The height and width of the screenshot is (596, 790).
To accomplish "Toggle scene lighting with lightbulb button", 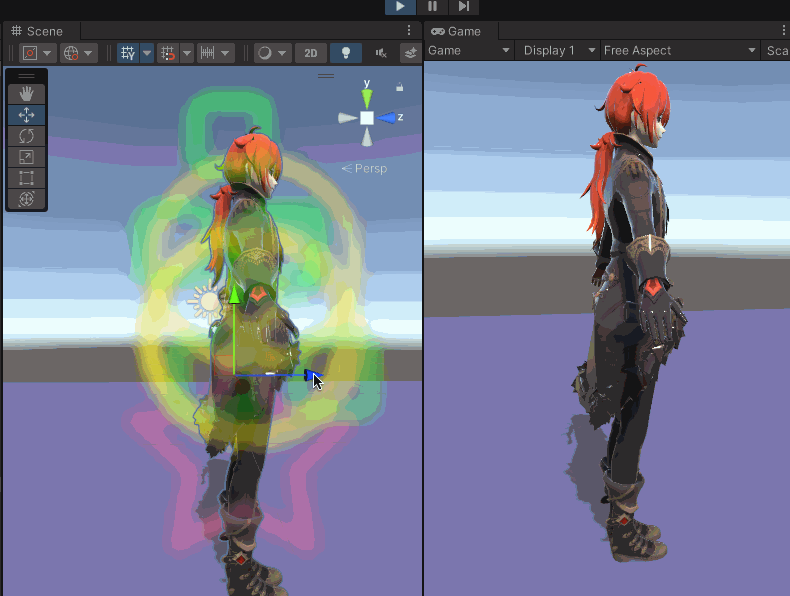I will click(345, 53).
